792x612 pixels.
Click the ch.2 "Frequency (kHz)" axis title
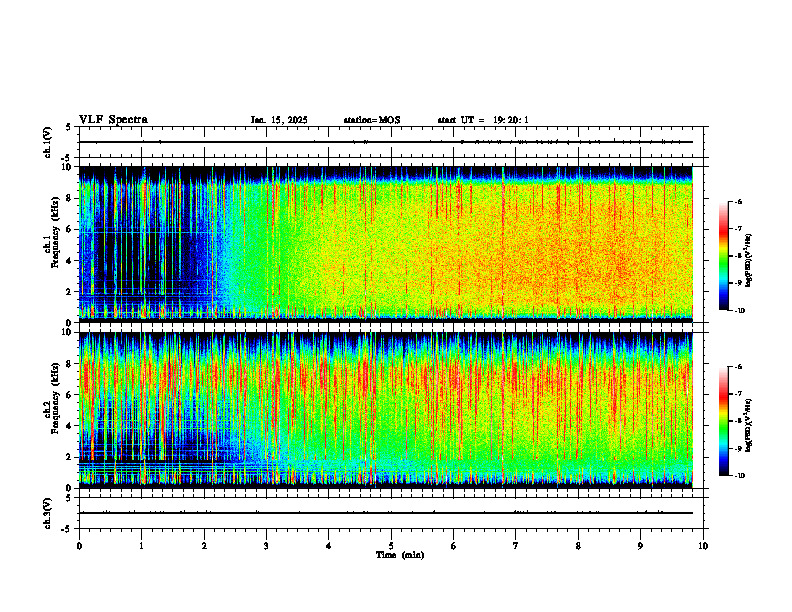coord(56,398)
